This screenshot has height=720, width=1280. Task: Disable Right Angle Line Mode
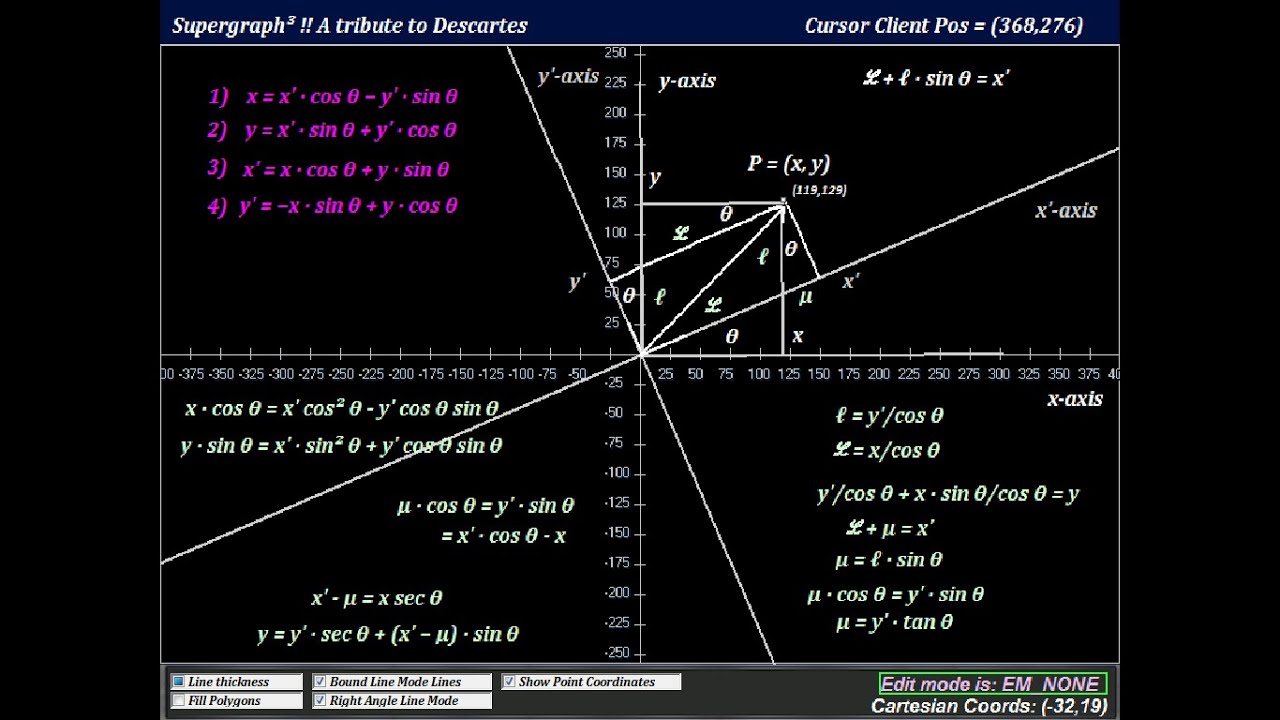click(x=320, y=701)
